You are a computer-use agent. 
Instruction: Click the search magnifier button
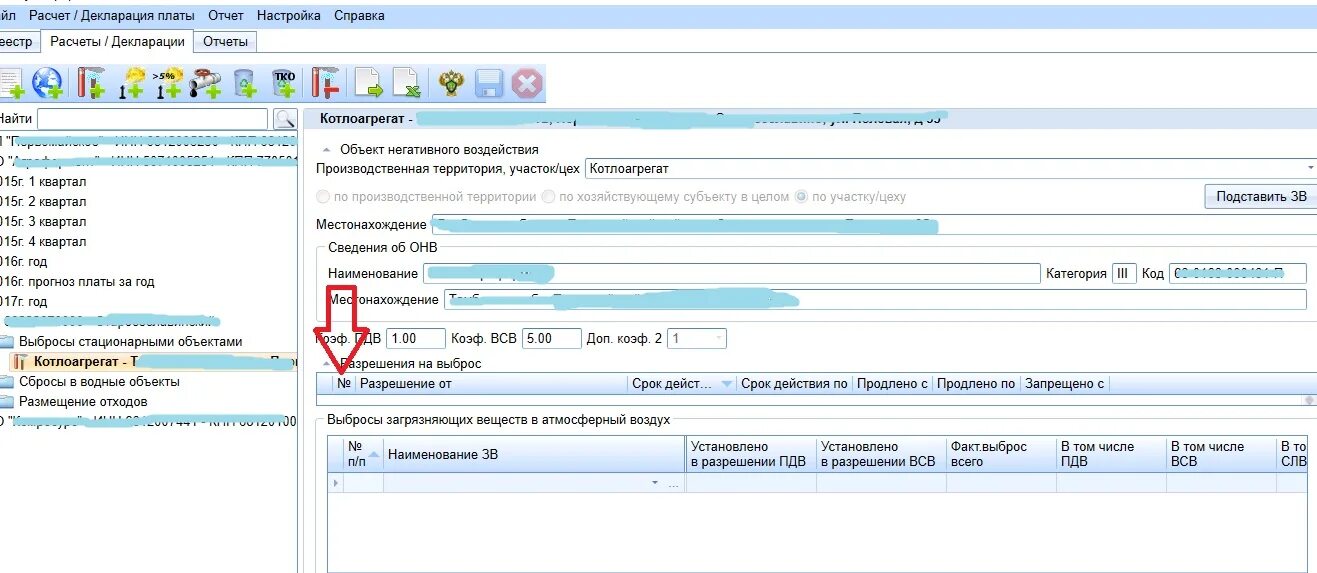tap(284, 119)
